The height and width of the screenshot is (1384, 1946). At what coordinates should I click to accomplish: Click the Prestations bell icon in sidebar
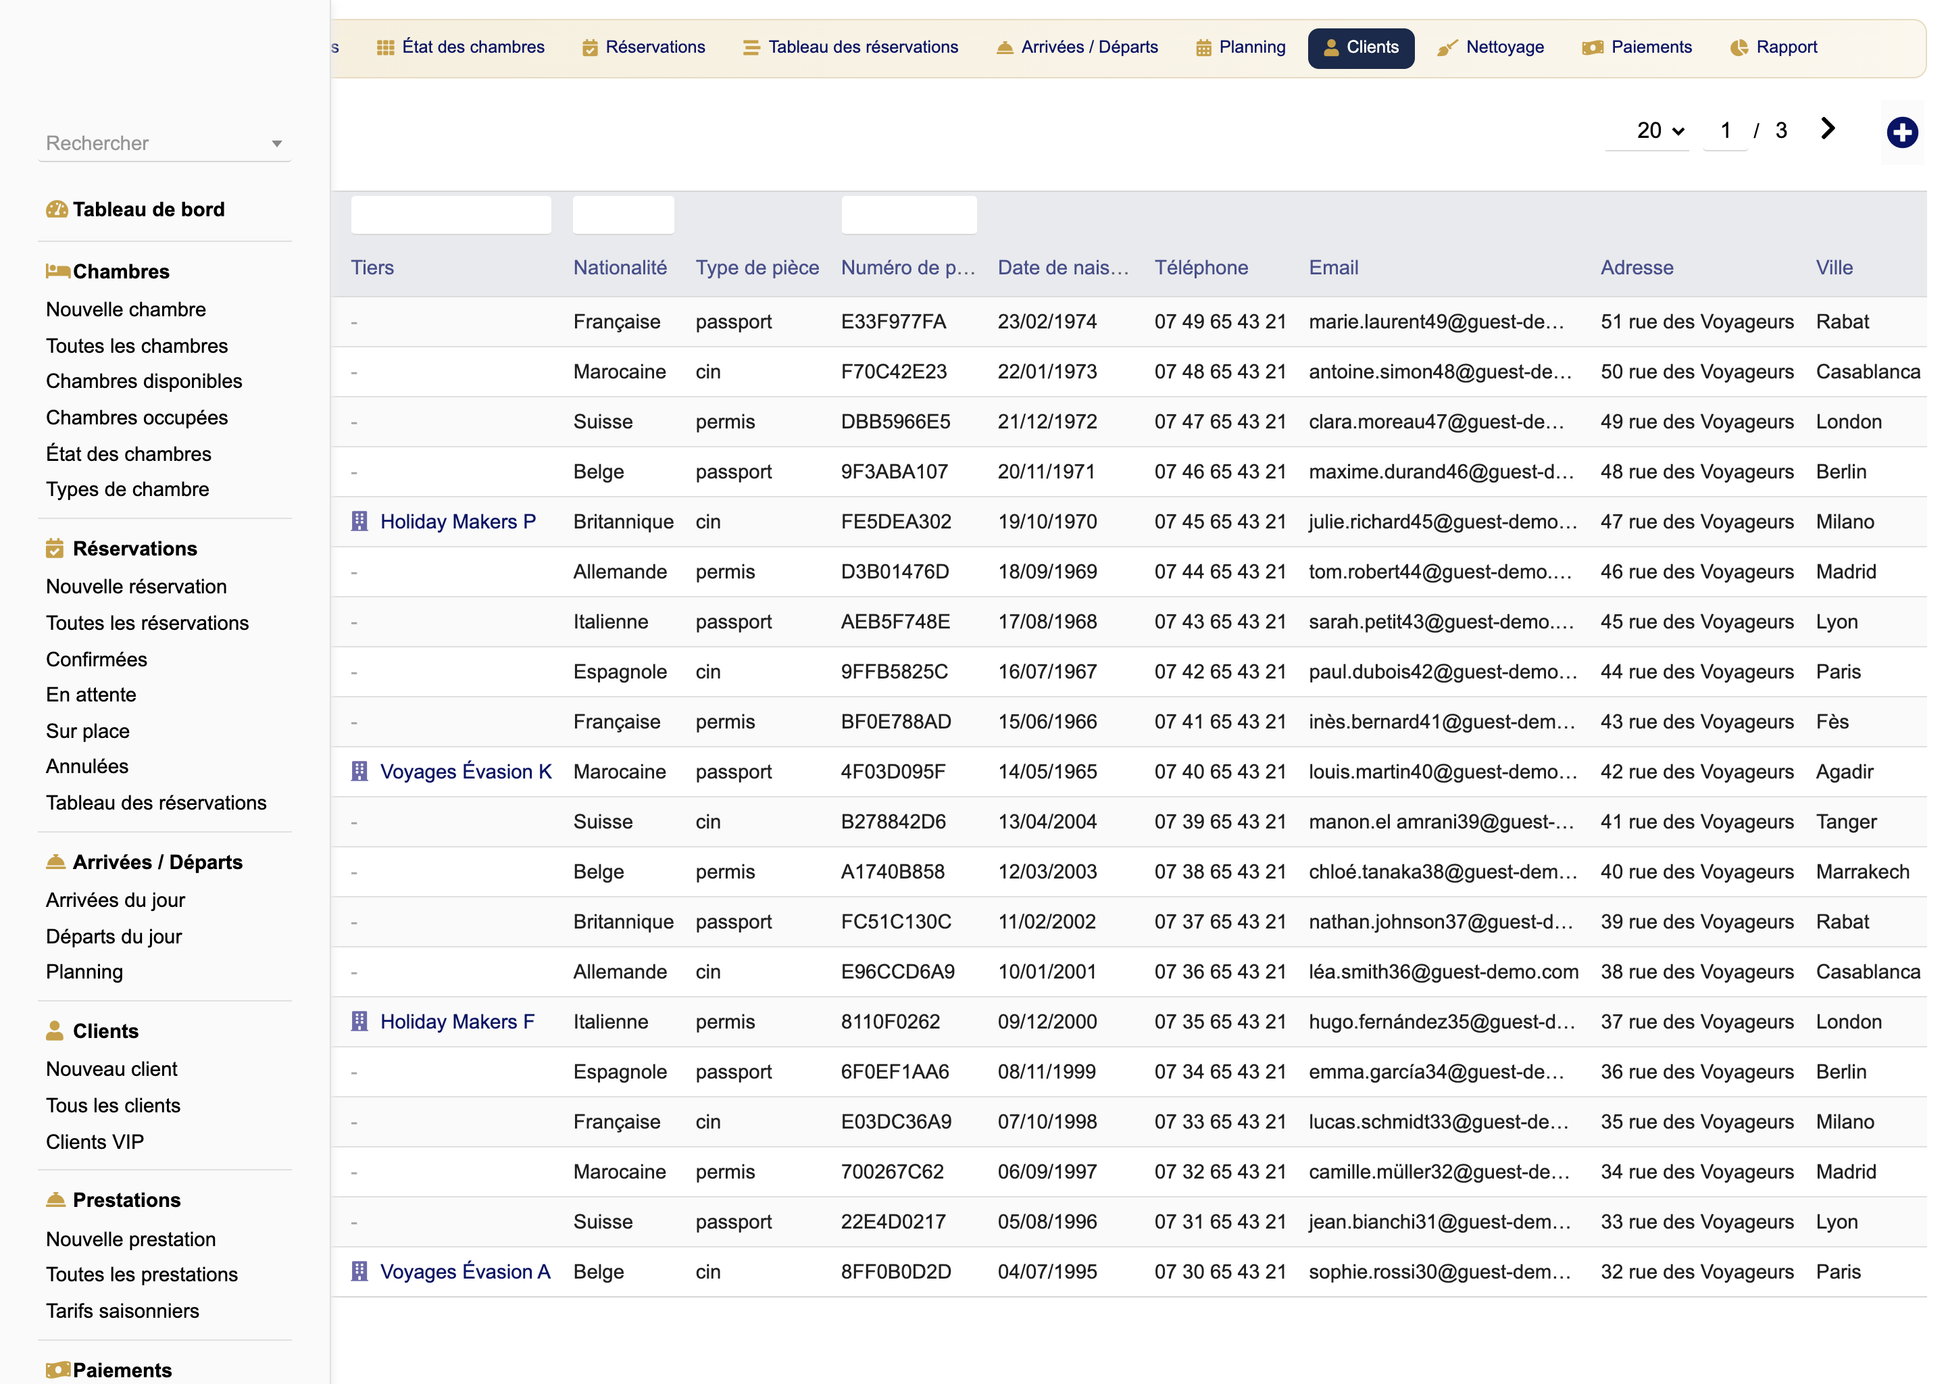[56, 1199]
